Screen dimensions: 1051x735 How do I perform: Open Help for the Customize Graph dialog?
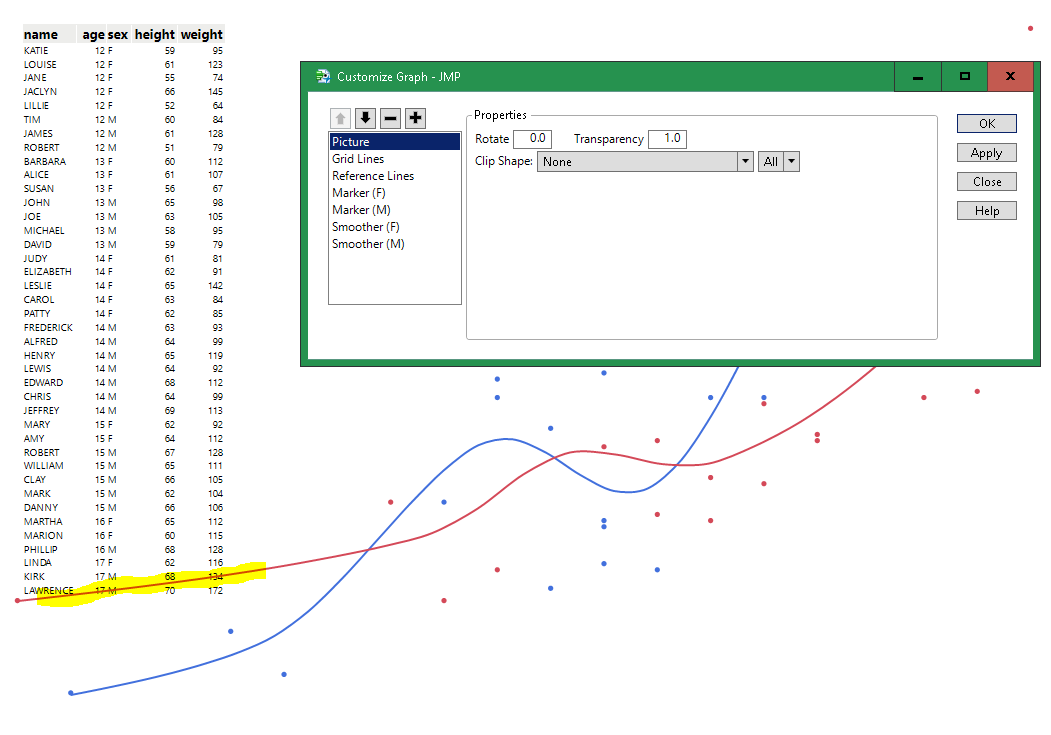(x=986, y=210)
